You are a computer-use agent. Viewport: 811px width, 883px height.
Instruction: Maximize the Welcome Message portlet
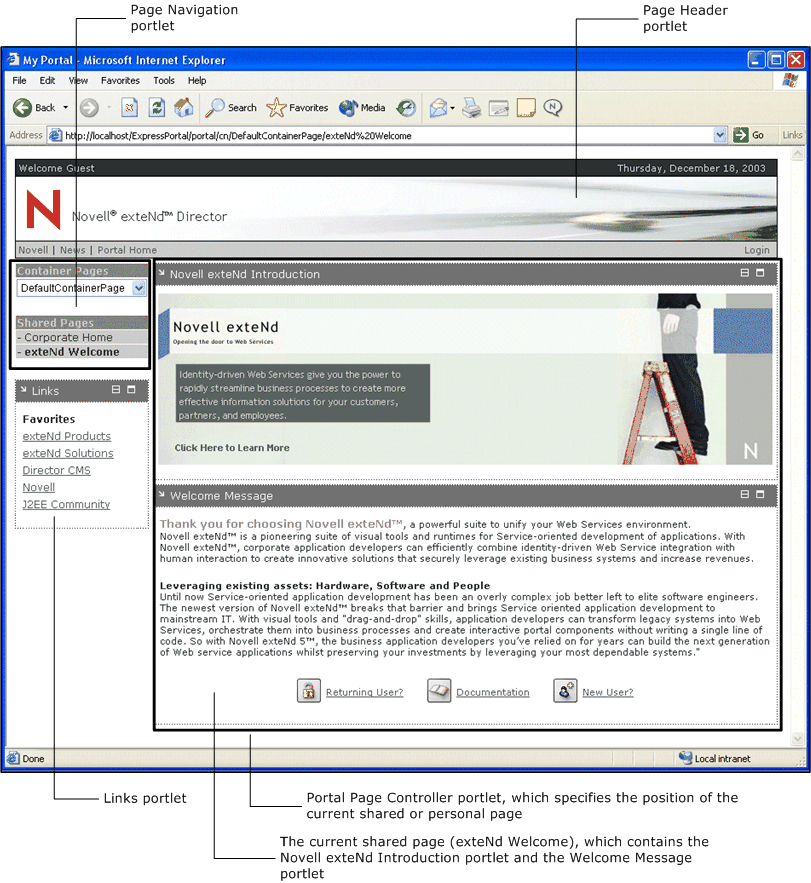(x=758, y=495)
